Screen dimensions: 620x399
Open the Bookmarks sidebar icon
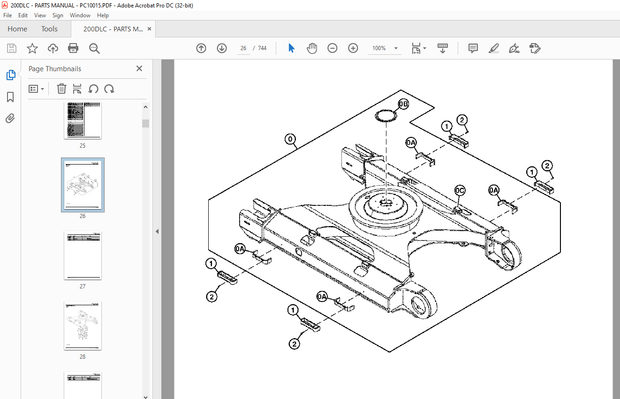(x=11, y=97)
